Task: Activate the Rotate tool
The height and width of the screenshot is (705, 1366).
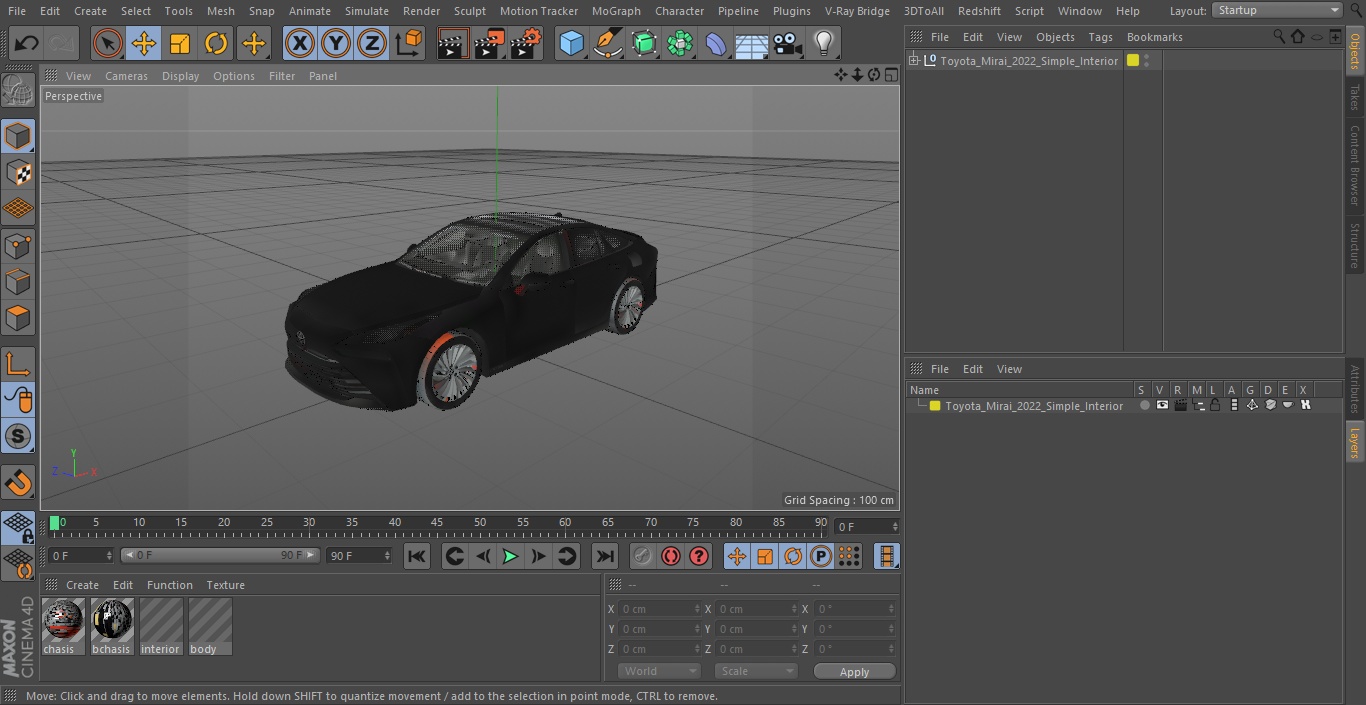Action: point(216,43)
